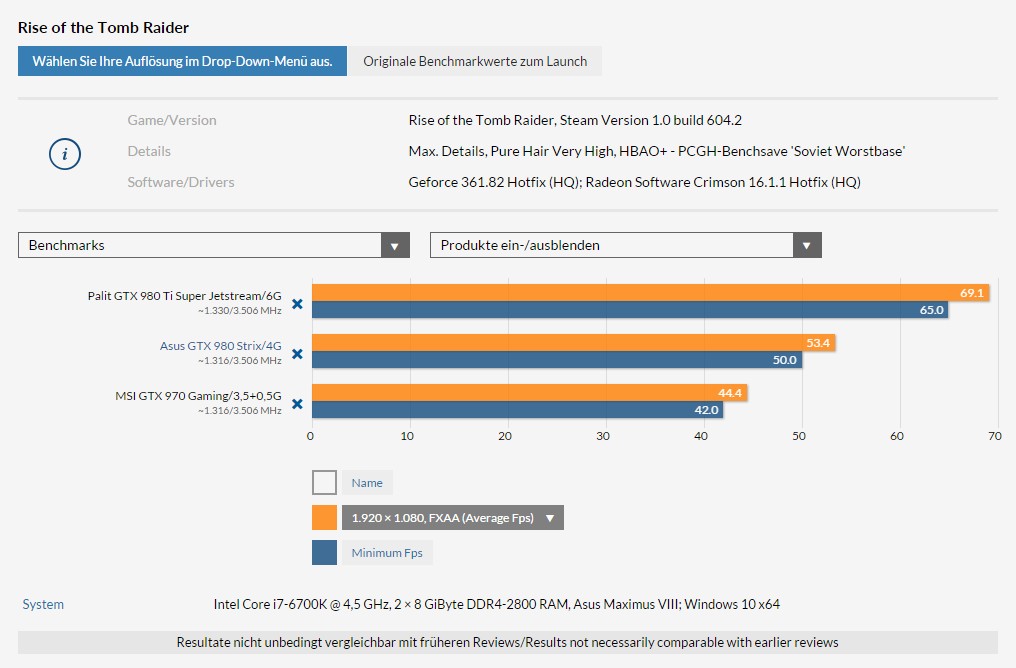Remove MSI GTX 970 Gaming row with X

coord(297,404)
